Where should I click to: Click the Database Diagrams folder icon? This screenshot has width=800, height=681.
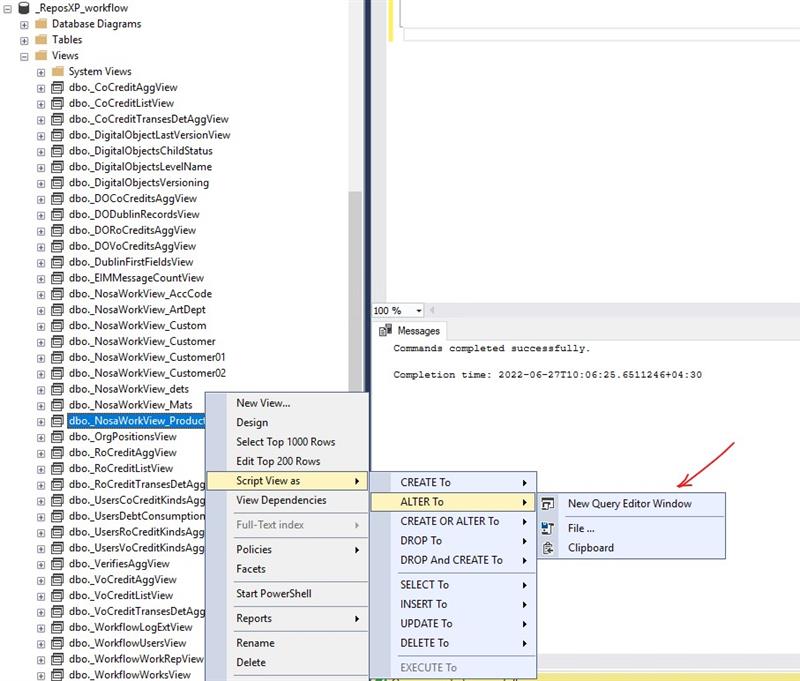(41, 24)
